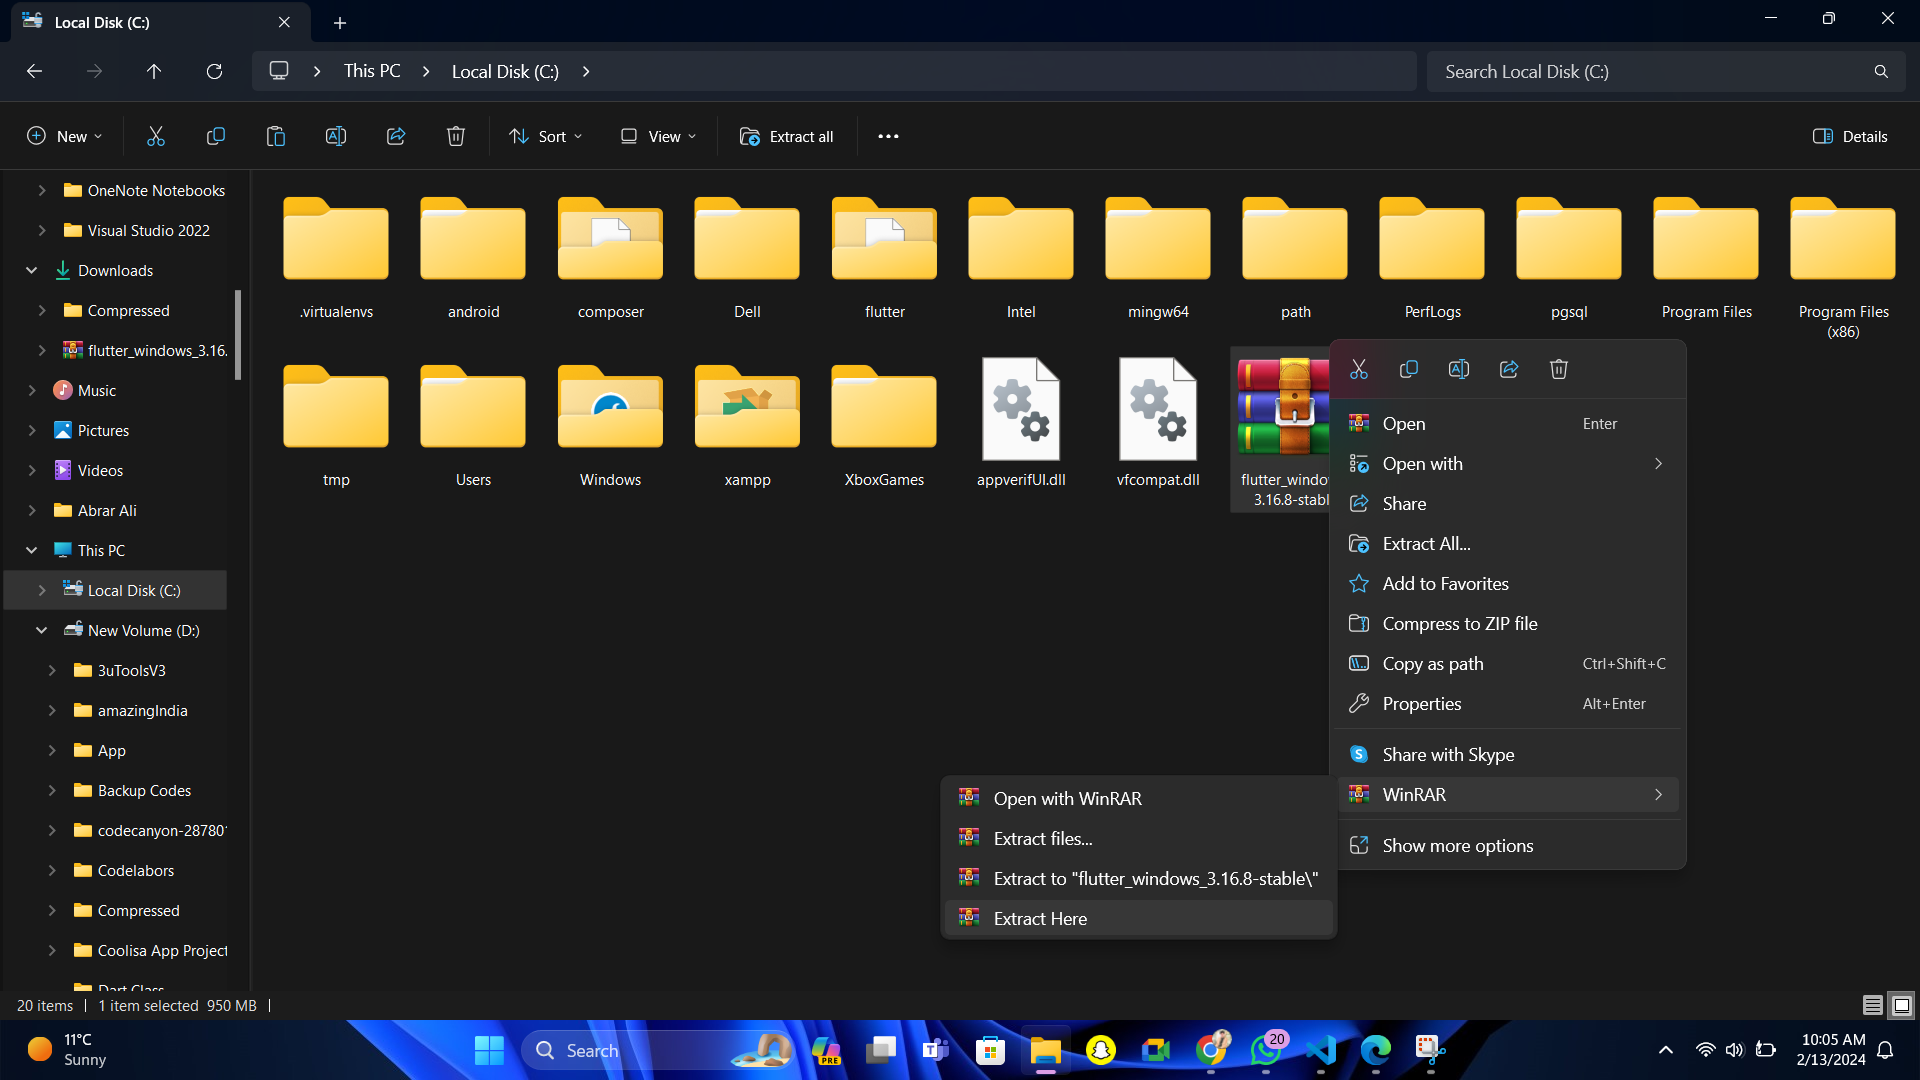1920x1080 pixels.
Task: Click the Copy icon in the context menu
Action: pos(1409,369)
